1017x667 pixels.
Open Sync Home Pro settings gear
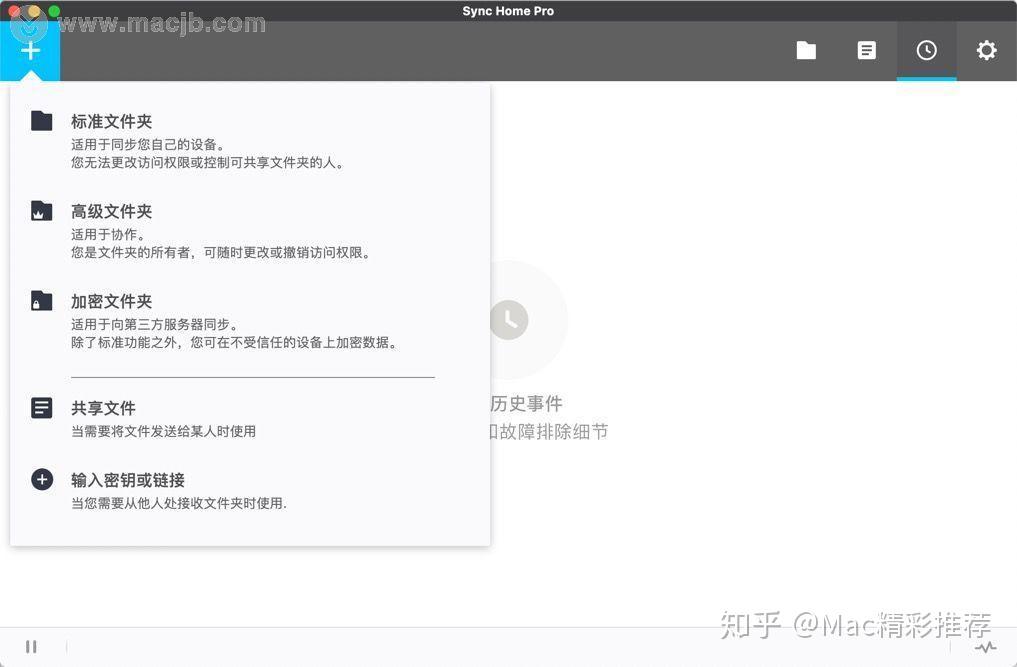point(986,50)
